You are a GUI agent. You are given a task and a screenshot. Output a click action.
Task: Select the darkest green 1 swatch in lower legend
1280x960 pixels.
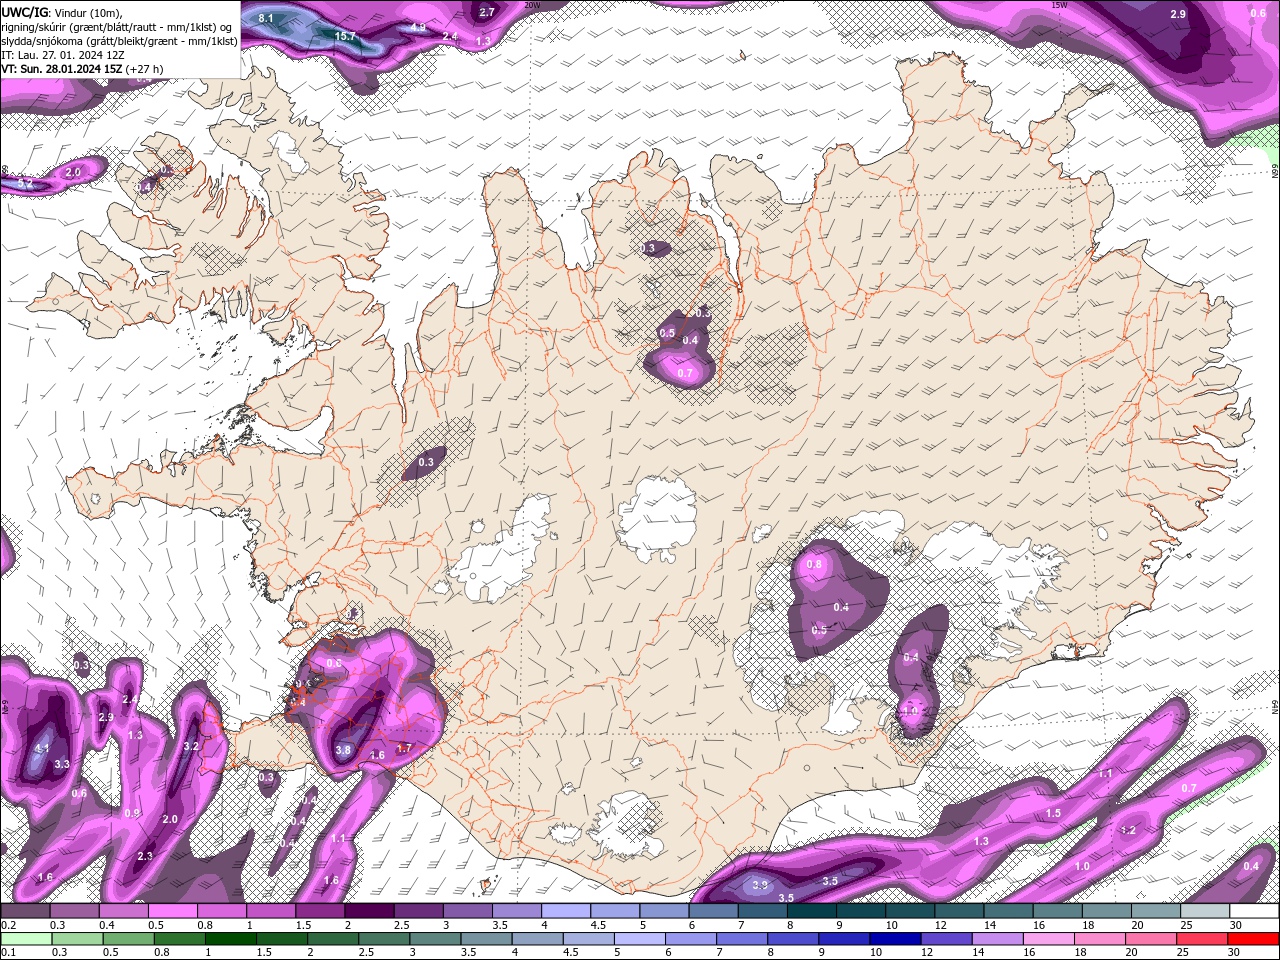pyautogui.click(x=230, y=939)
